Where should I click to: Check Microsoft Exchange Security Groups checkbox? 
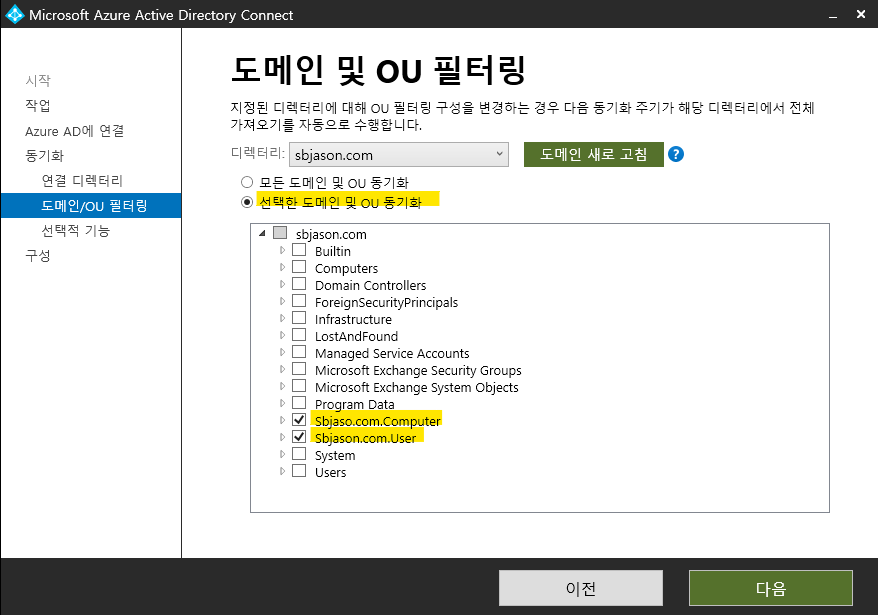(299, 369)
